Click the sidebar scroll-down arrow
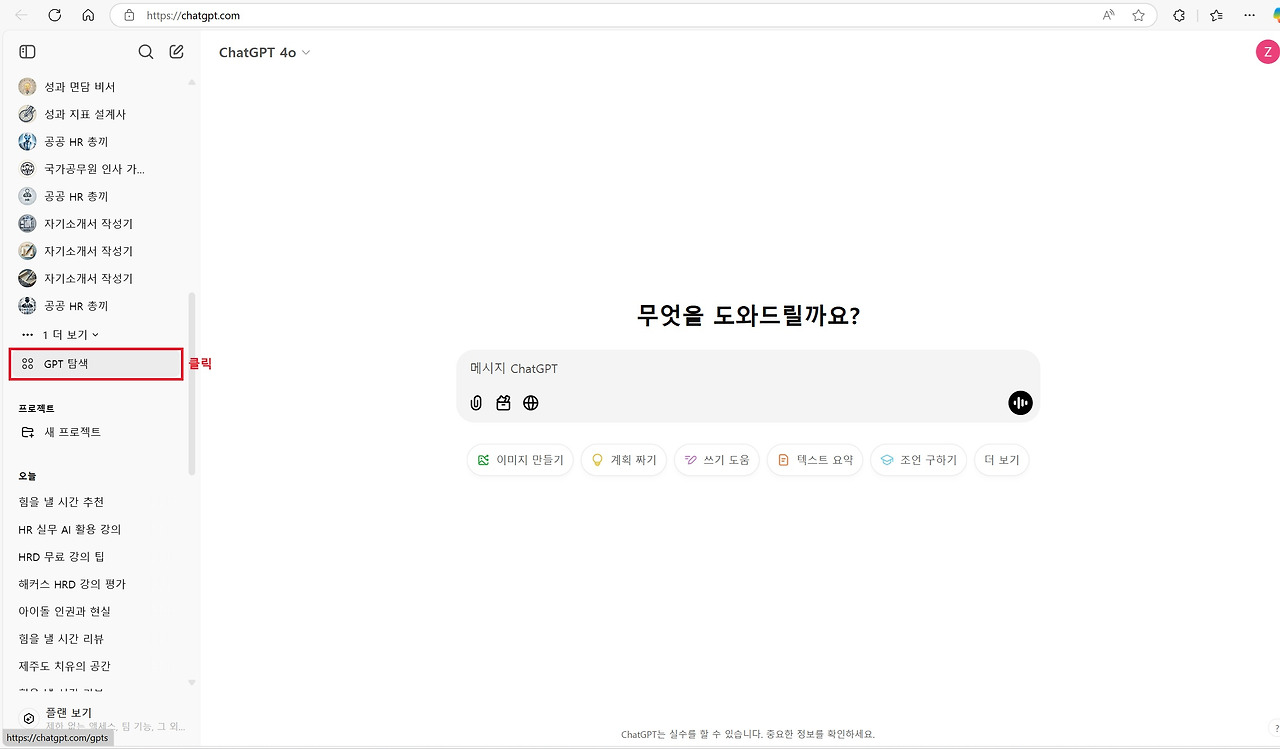This screenshot has height=749, width=1280. tap(192, 683)
